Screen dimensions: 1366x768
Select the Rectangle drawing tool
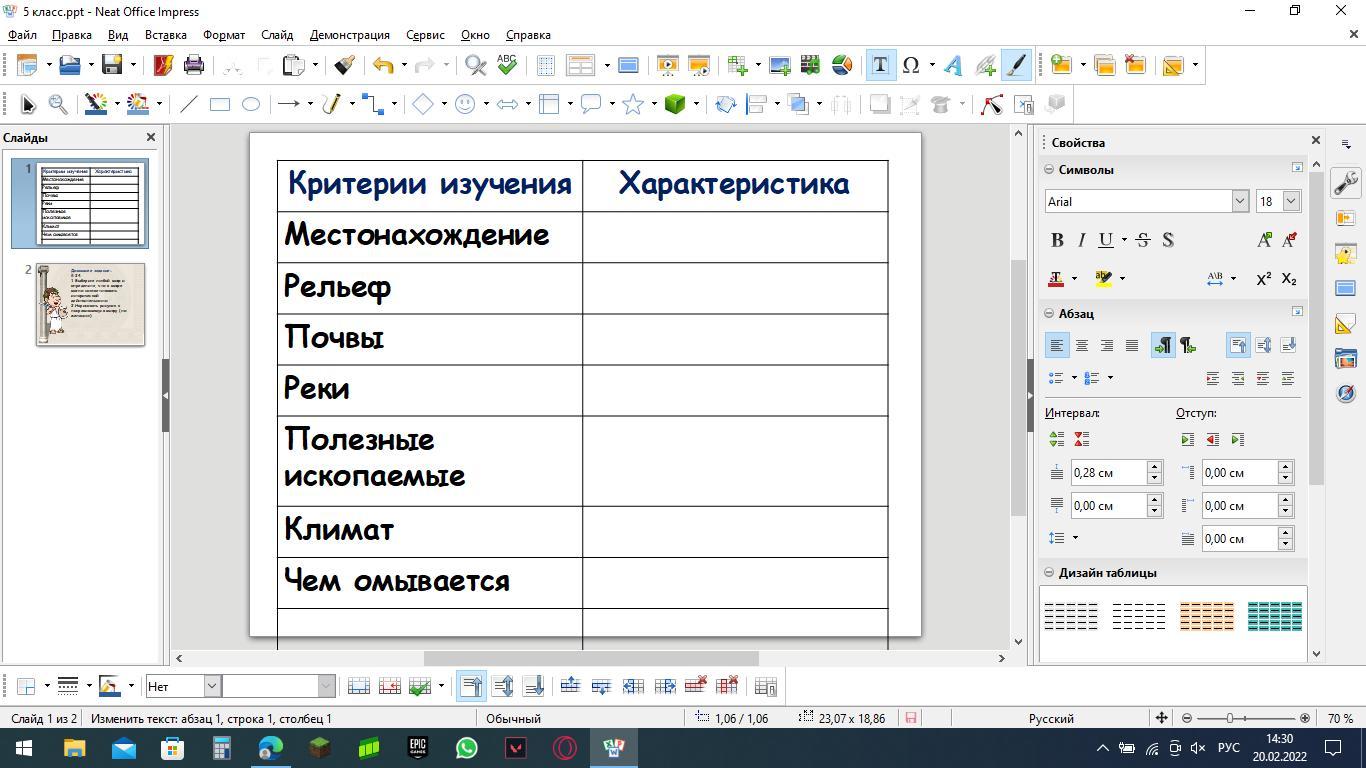[x=220, y=104]
